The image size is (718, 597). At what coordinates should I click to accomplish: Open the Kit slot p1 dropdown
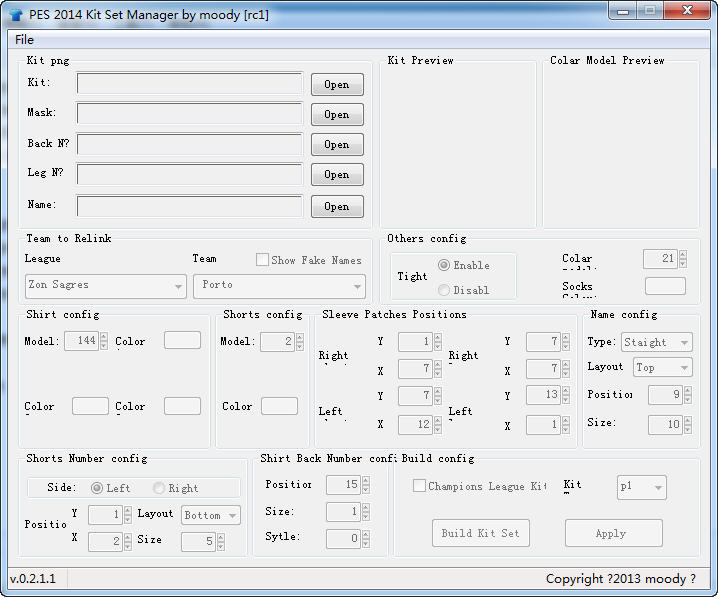(642, 487)
